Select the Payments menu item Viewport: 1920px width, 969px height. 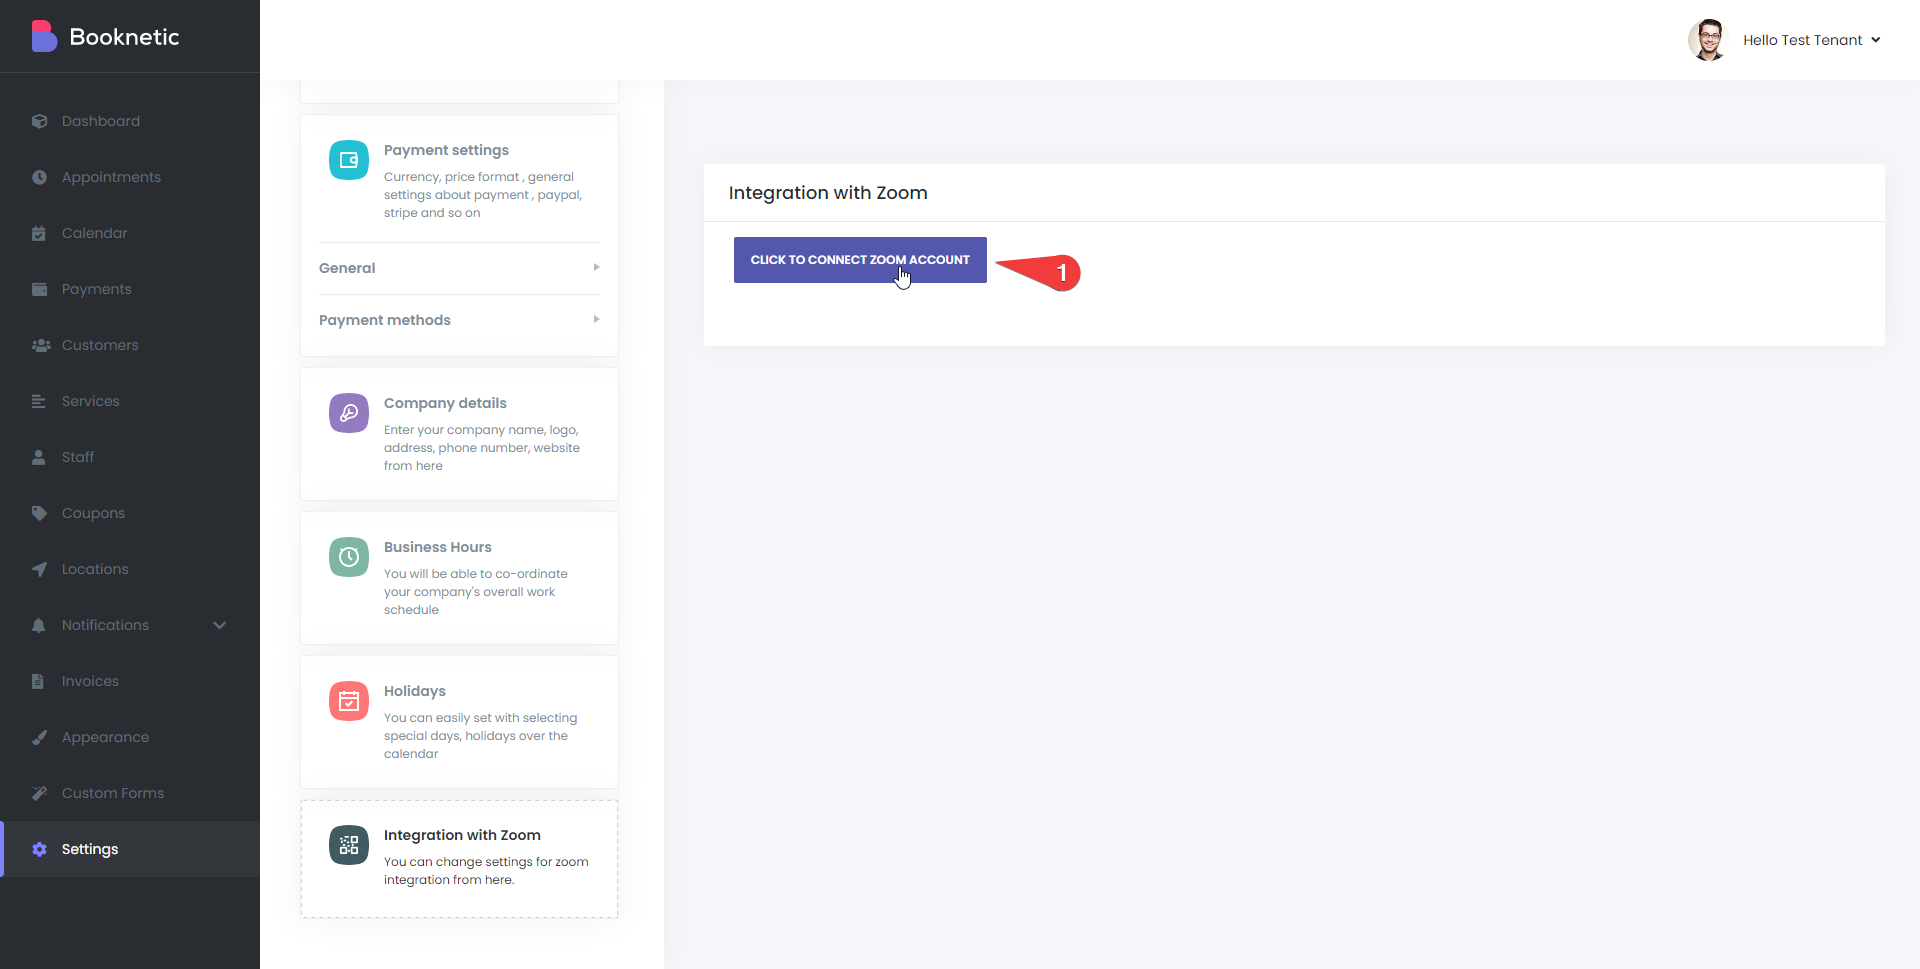(130, 289)
